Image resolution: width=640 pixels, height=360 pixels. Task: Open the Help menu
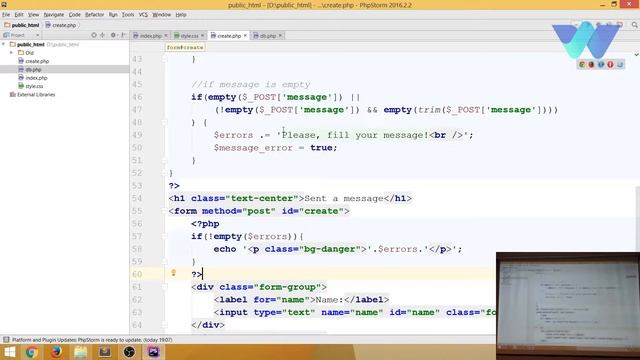181,15
